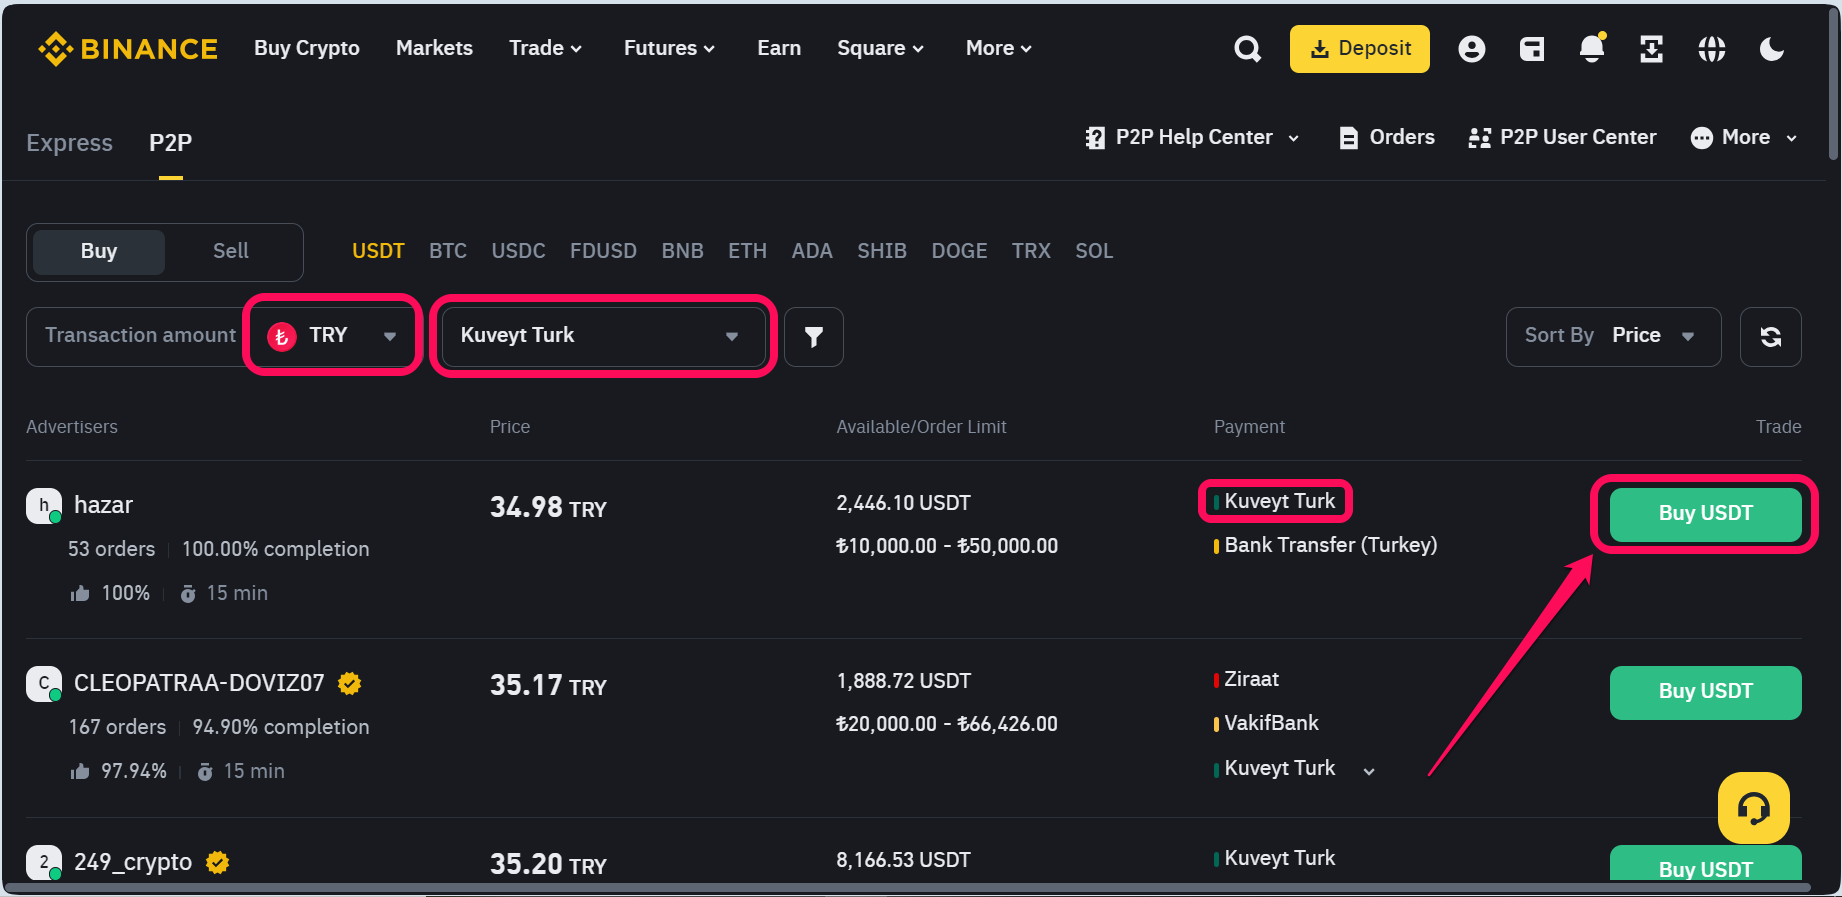The height and width of the screenshot is (897, 1842).
Task: Click the refresh listings icon
Action: (x=1770, y=337)
